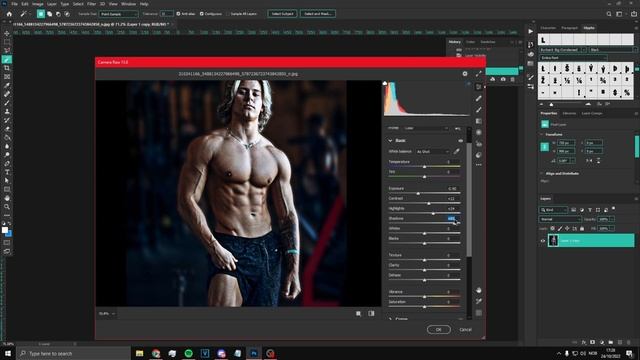Toggle the layer filter on/off switch
This screenshot has height=360, width=640.
coord(613,209)
